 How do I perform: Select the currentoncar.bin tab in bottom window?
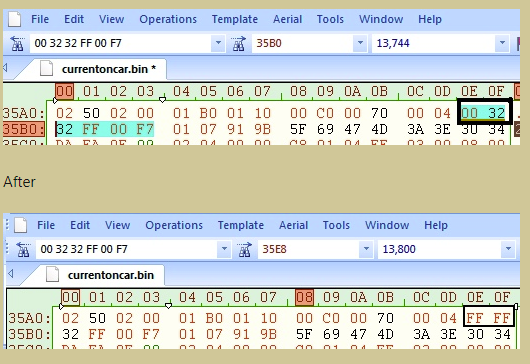pyautogui.click(x=111, y=275)
